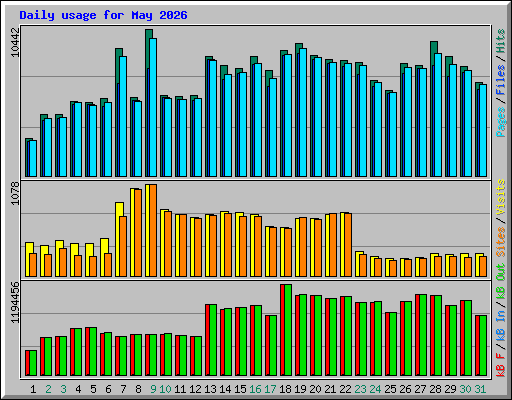
Task: Click day 30 on the x-axis
Action: [465, 389]
